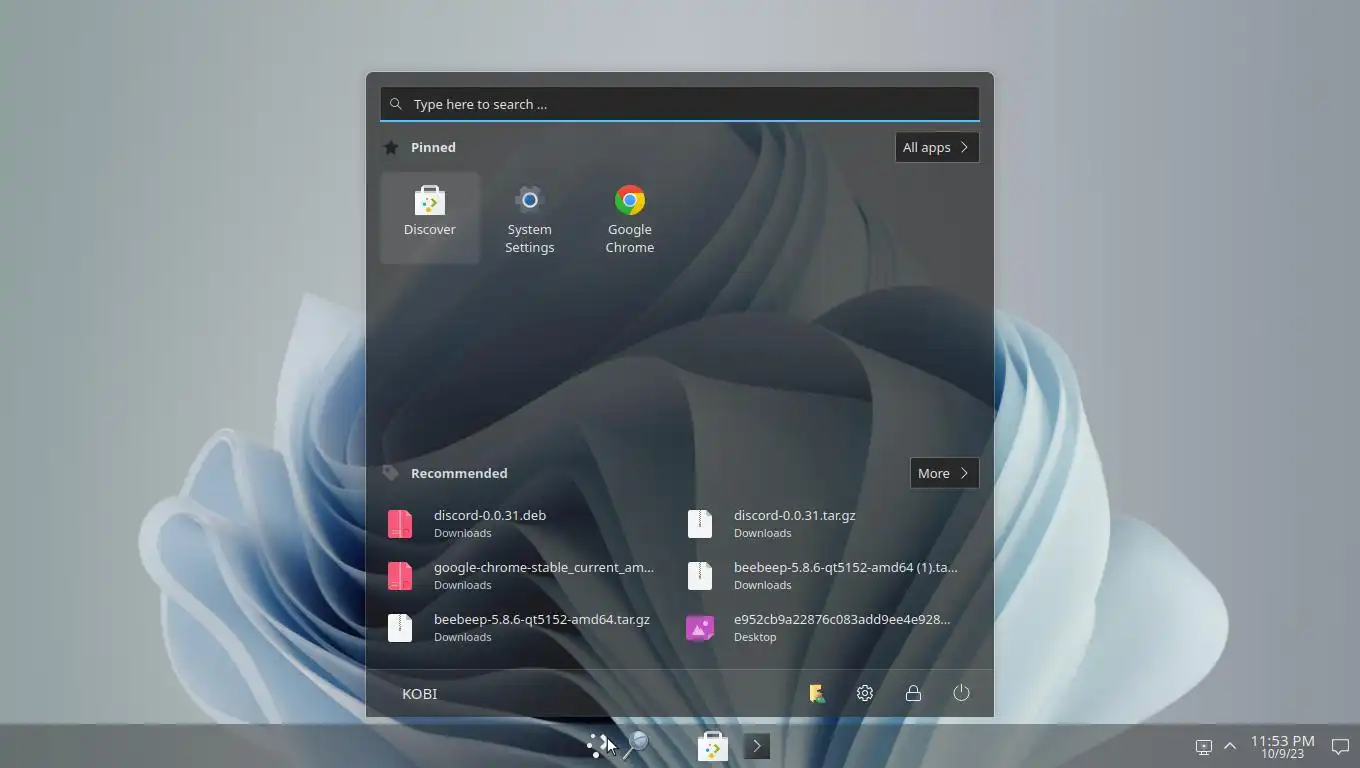Focus the 'Type here to search' field
This screenshot has height=768, width=1360.
[x=680, y=104]
